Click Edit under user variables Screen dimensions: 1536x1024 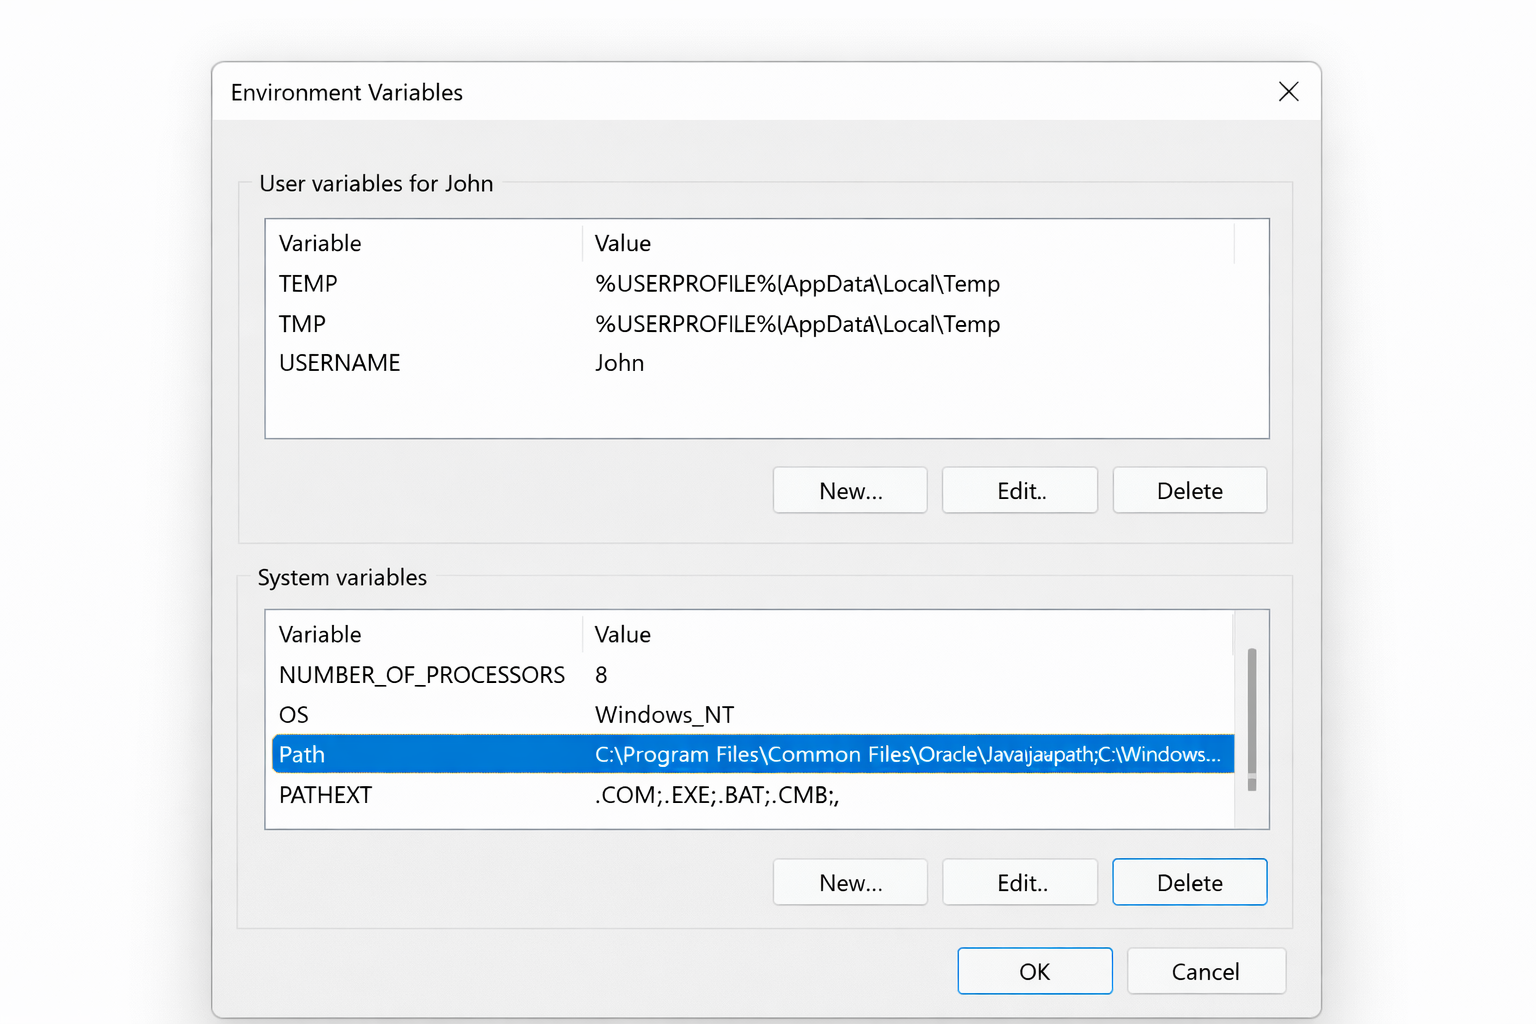(x=1019, y=490)
